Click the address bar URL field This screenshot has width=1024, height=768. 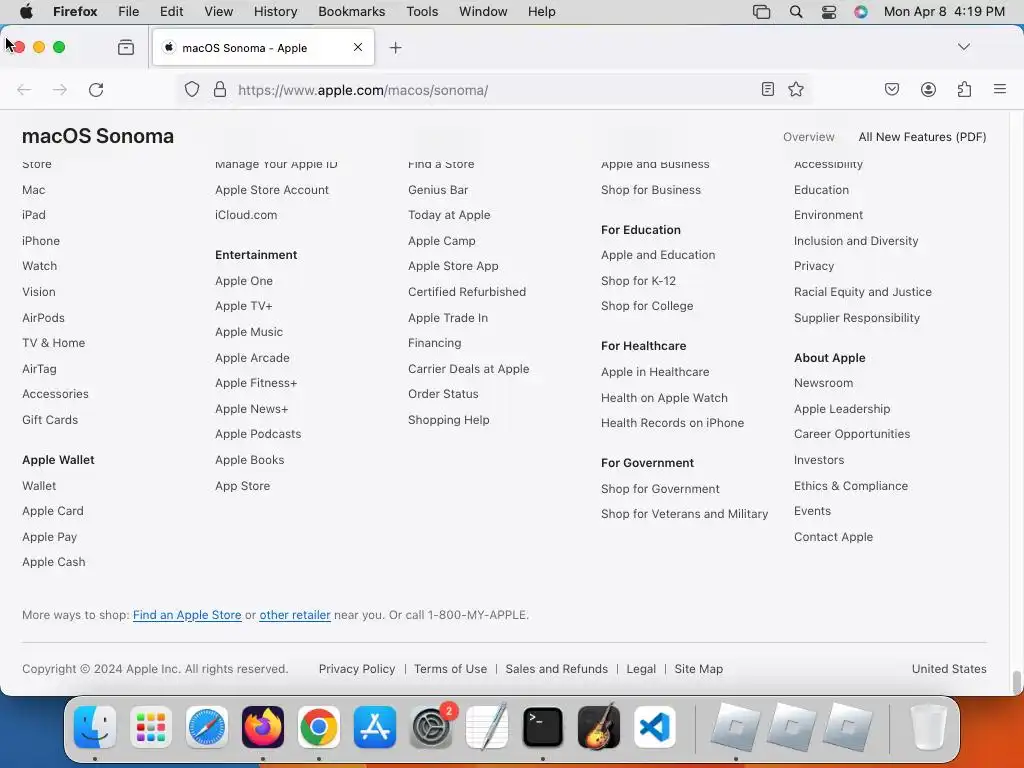pos(494,90)
